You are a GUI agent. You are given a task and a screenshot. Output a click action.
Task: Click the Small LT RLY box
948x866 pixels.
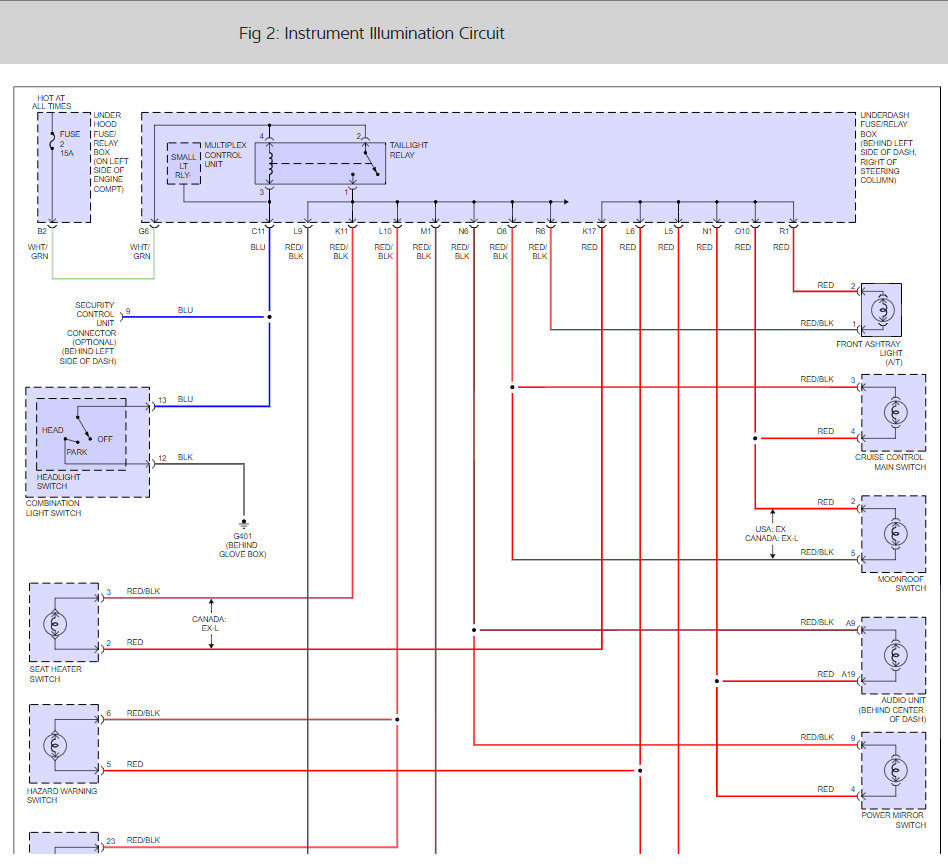point(183,163)
